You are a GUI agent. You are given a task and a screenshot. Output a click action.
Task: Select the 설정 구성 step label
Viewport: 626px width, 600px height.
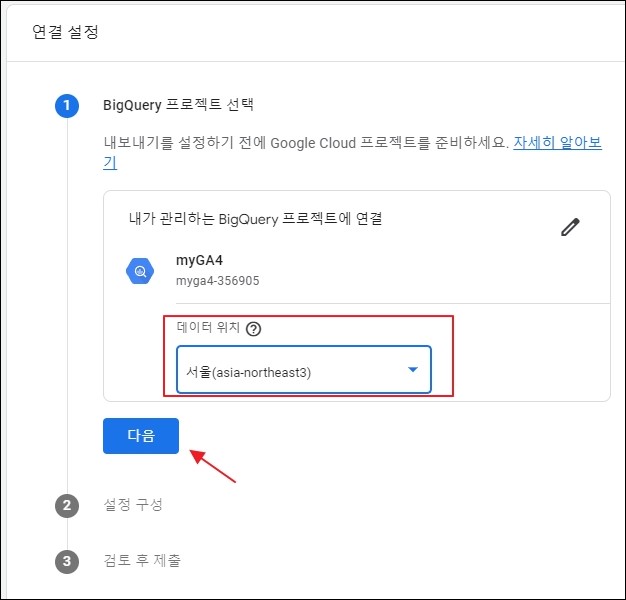tap(133, 505)
